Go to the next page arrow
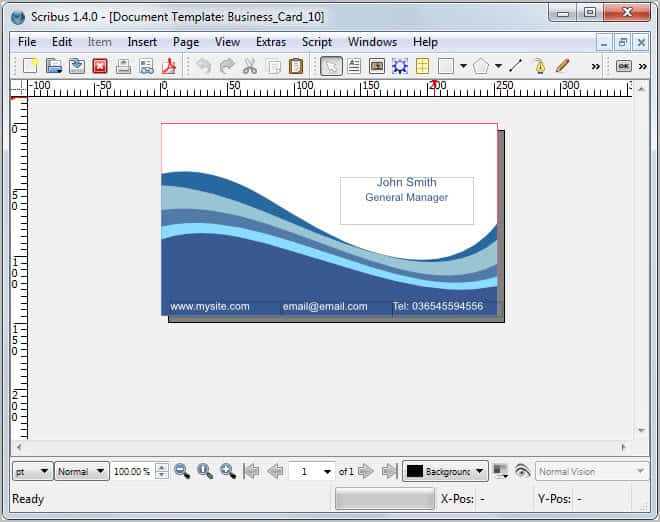Screen dimensions: 660x522 [366, 471]
